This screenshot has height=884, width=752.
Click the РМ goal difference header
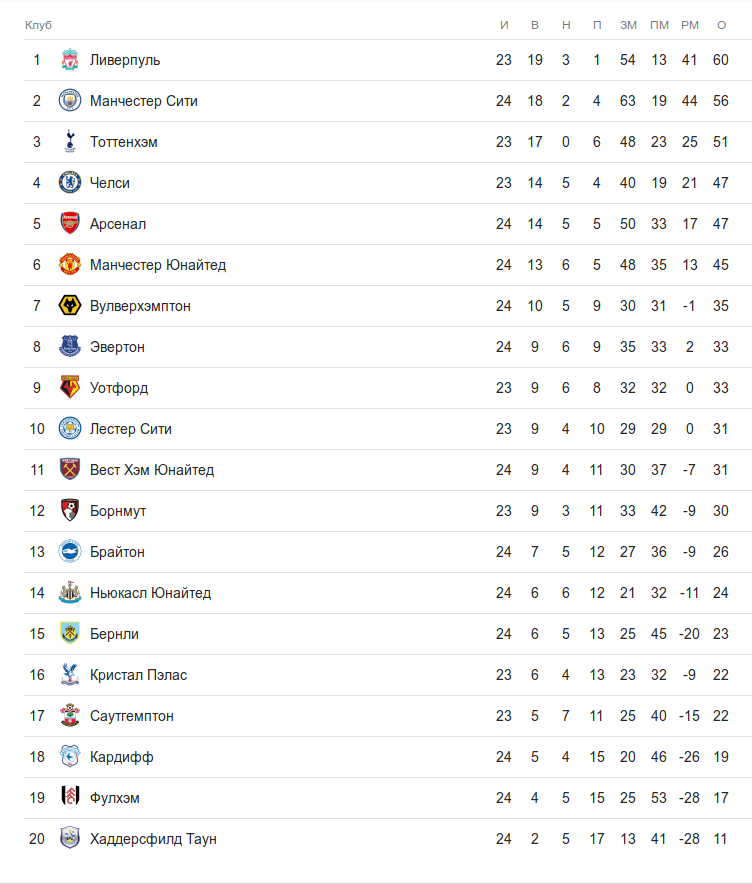(690, 25)
